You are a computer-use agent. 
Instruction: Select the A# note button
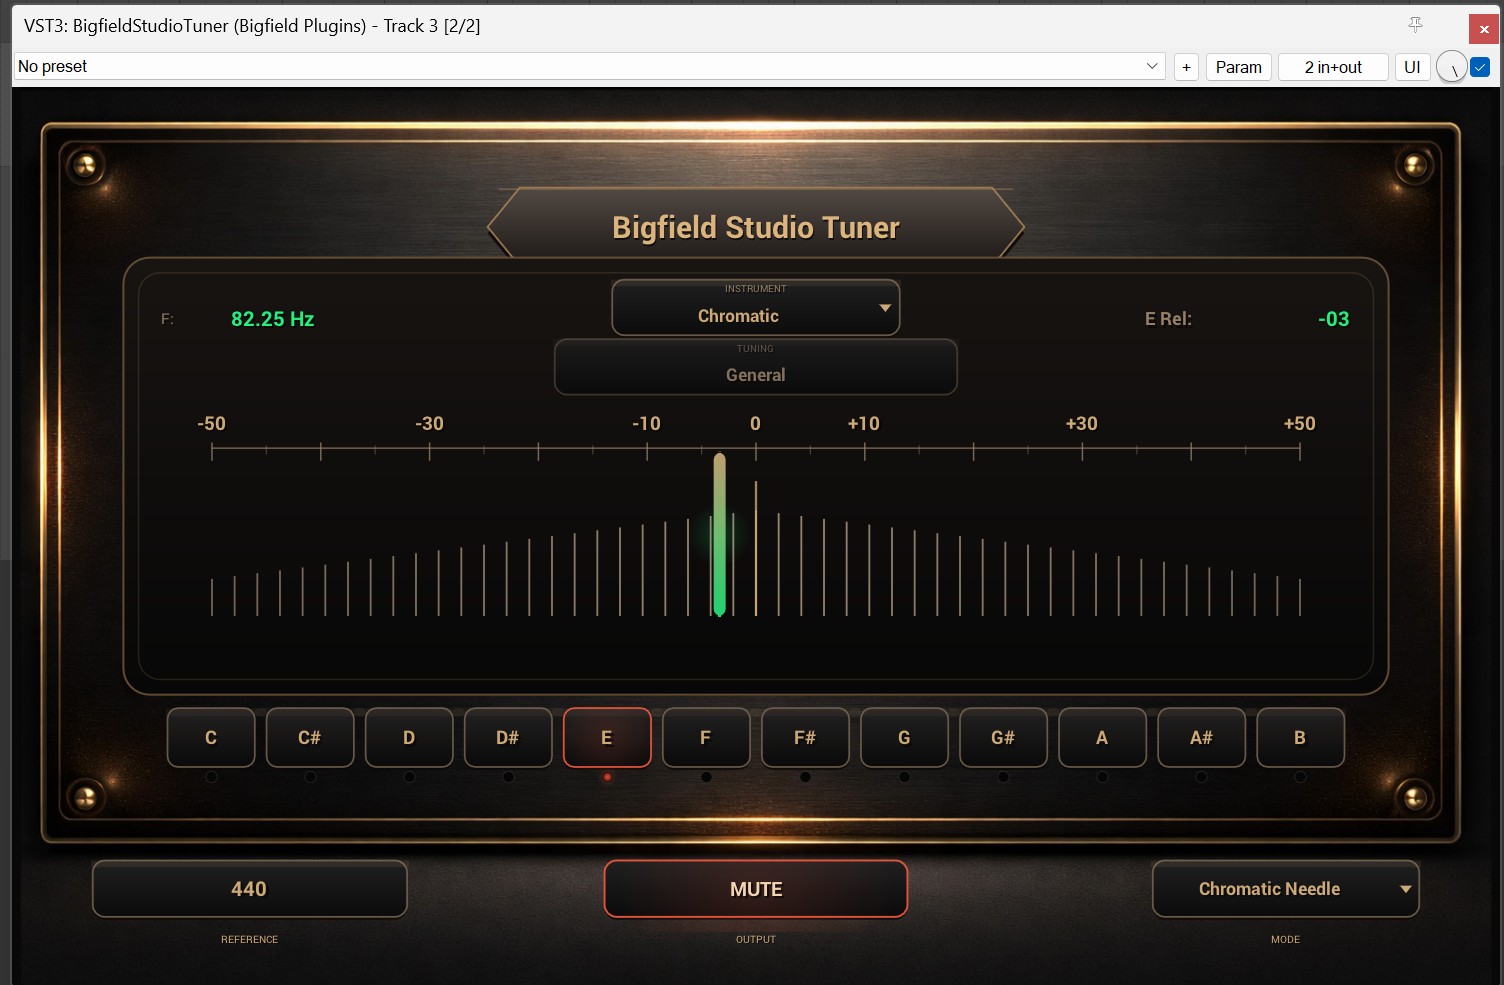[x=1201, y=738]
